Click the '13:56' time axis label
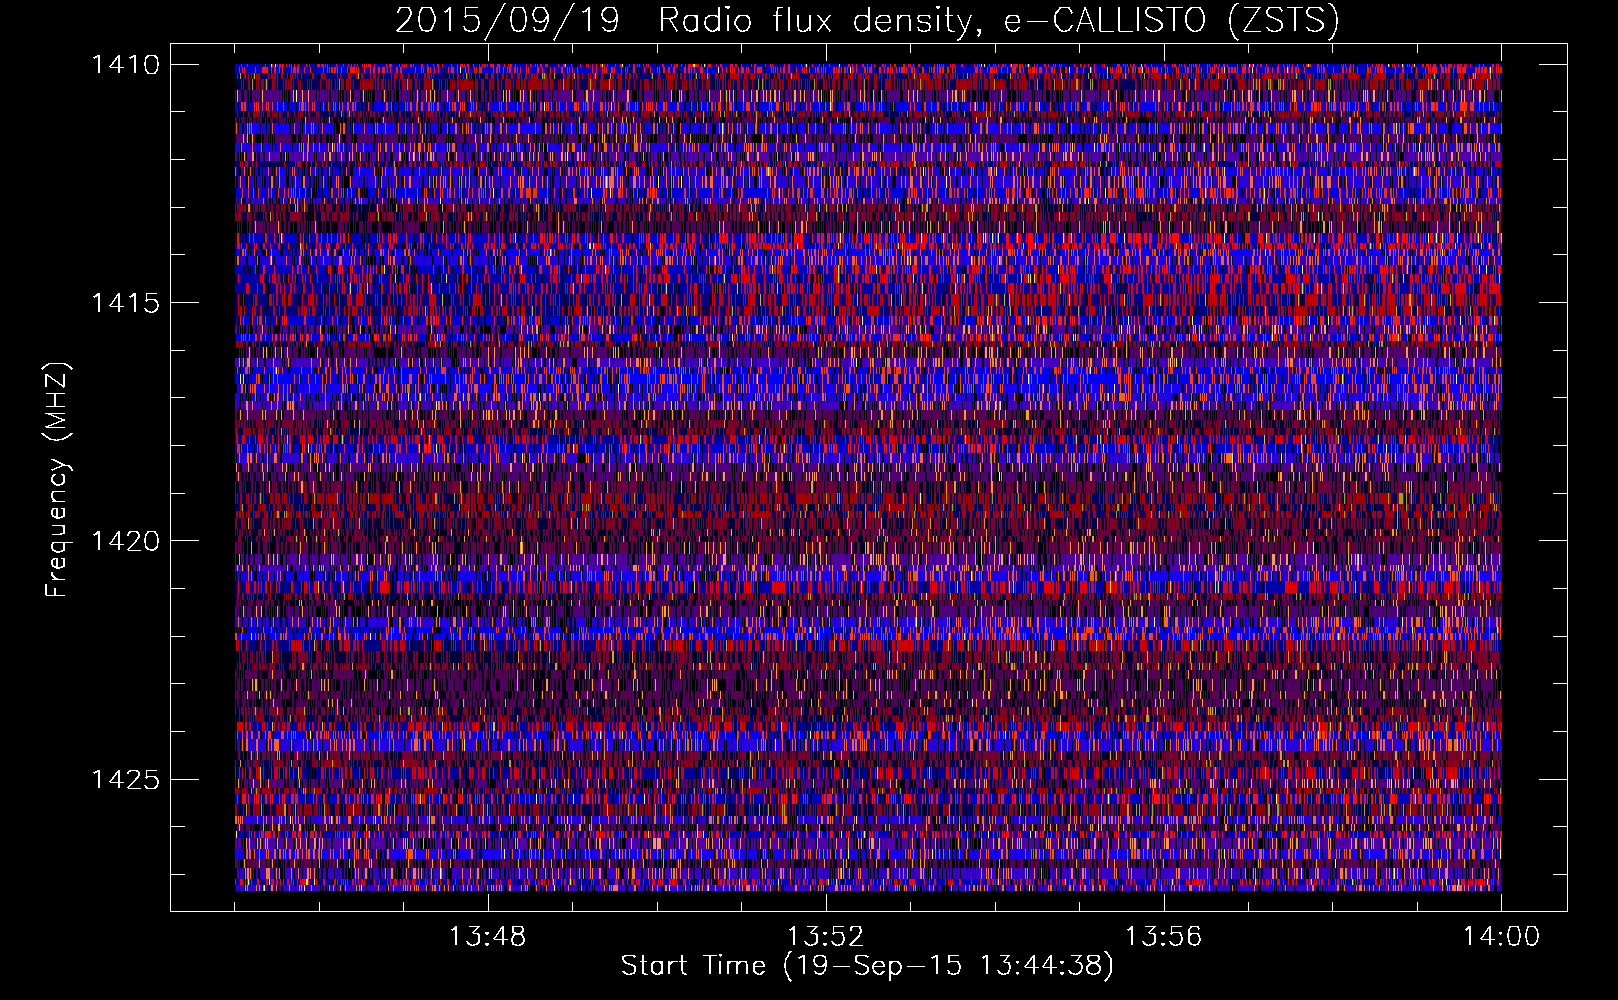 1163,937
